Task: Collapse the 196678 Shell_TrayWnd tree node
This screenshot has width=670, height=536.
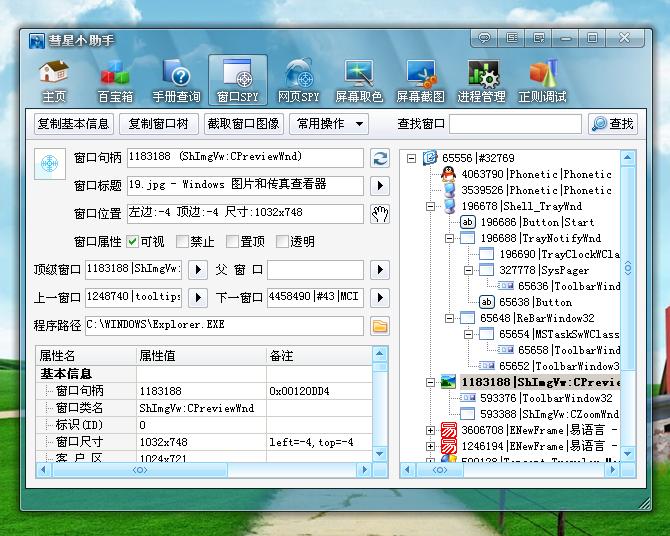Action: [x=430, y=206]
